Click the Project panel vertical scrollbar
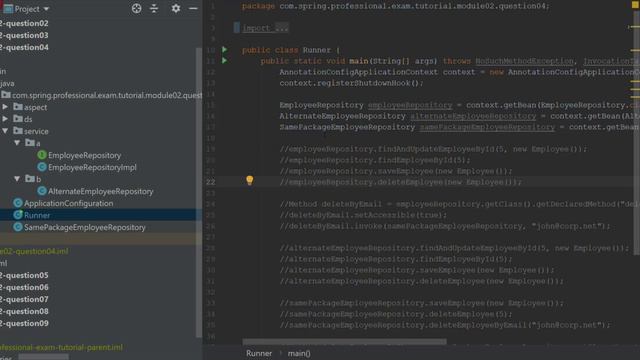640x360 pixels. (199, 192)
